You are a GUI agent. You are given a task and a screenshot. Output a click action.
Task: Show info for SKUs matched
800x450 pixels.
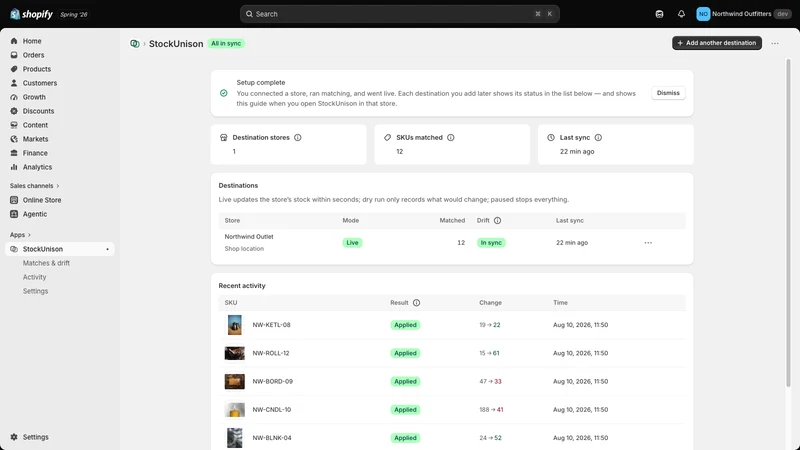[x=451, y=137]
